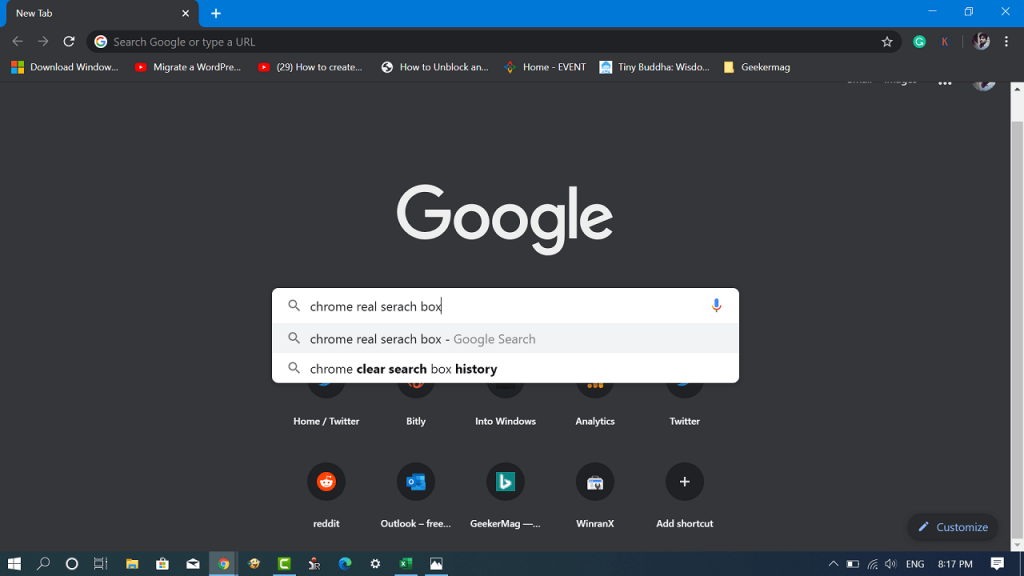Screen dimensions: 1024x576
Task: Open the Outlook shortcut icon
Action: point(416,482)
